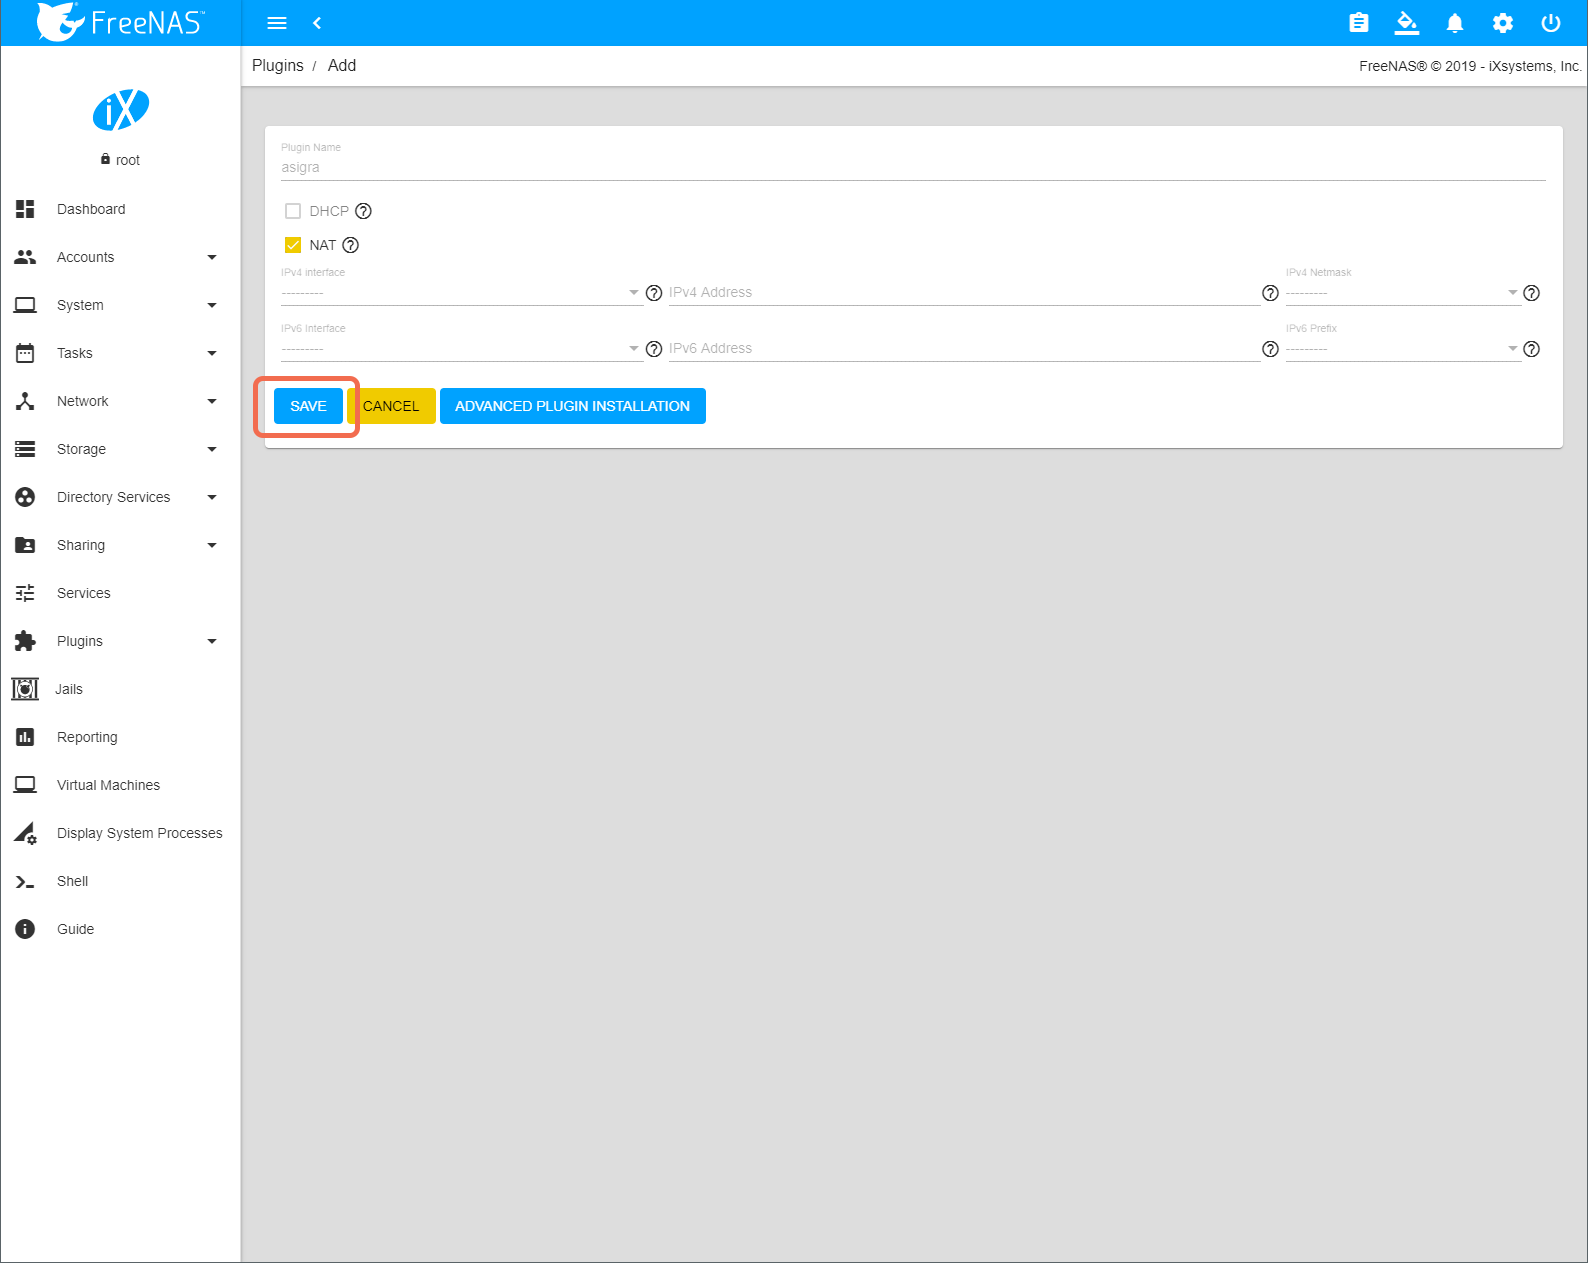Click the Reporting chart icon
This screenshot has width=1588, height=1263.
coord(25,737)
